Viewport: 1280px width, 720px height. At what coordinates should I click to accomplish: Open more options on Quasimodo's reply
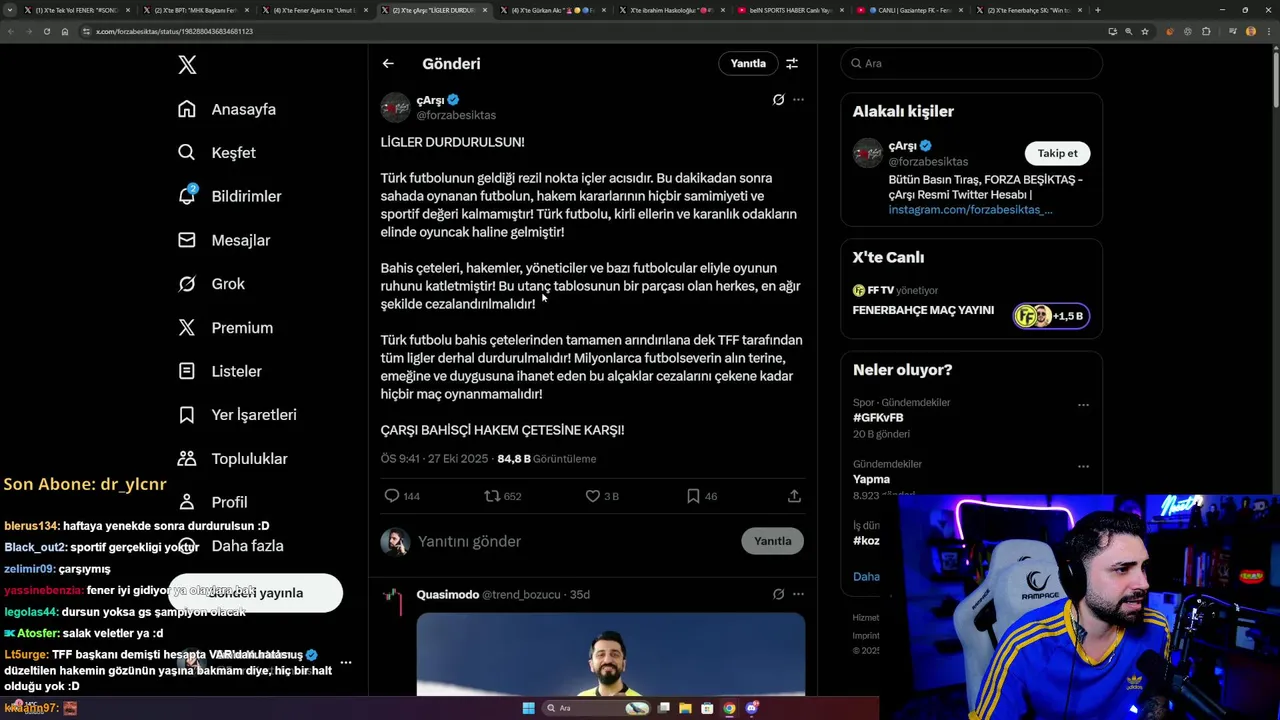[798, 594]
